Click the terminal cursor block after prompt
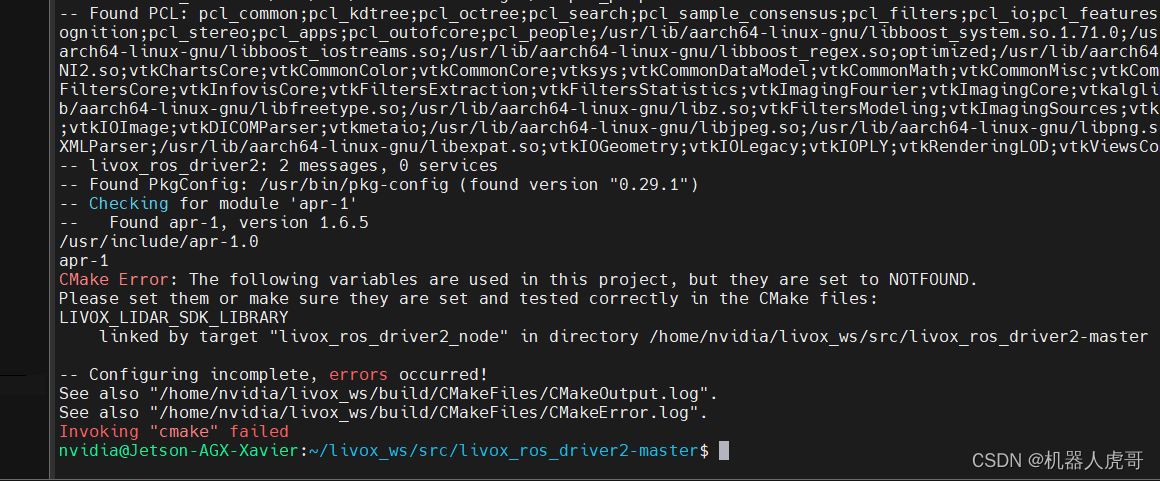Image resolution: width=1160 pixels, height=481 pixels. [724, 450]
